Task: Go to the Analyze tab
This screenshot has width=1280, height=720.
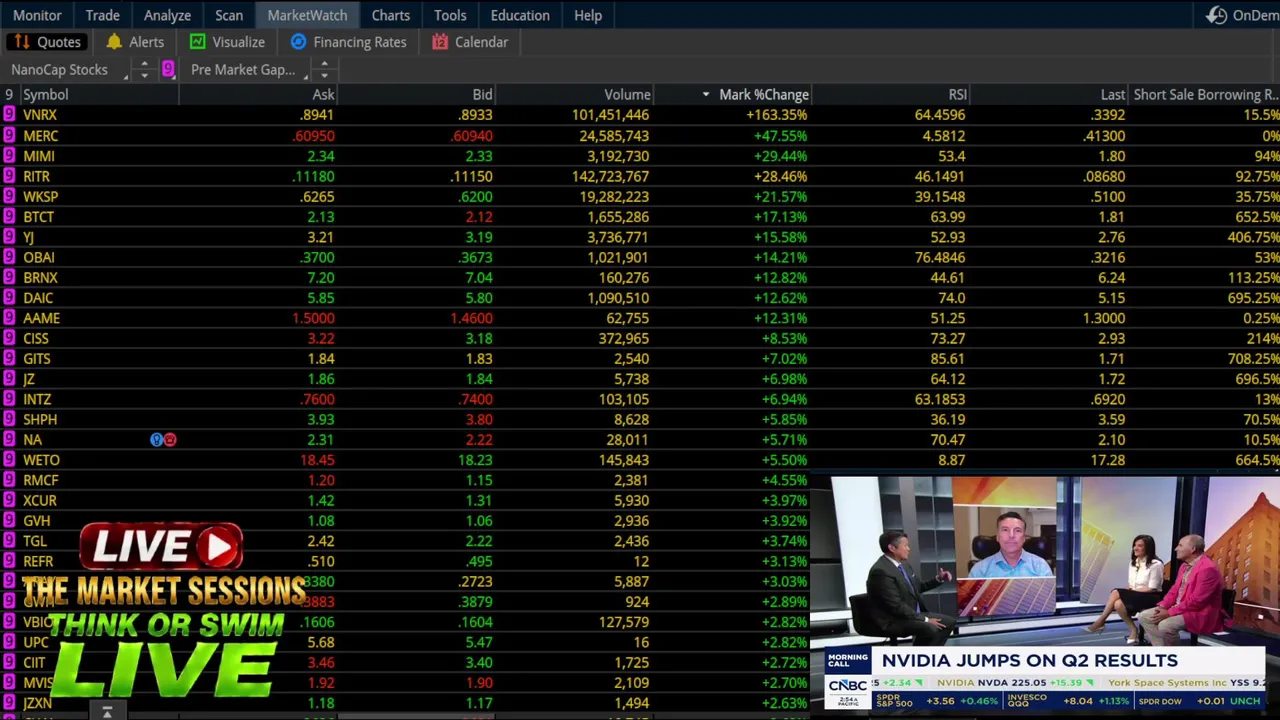Action: click(167, 15)
